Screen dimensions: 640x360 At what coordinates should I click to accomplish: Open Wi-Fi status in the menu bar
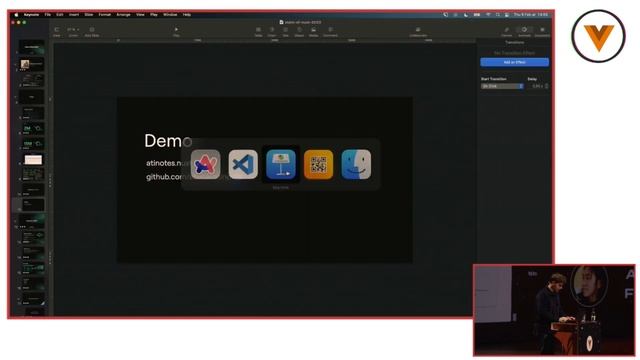tap(488, 15)
